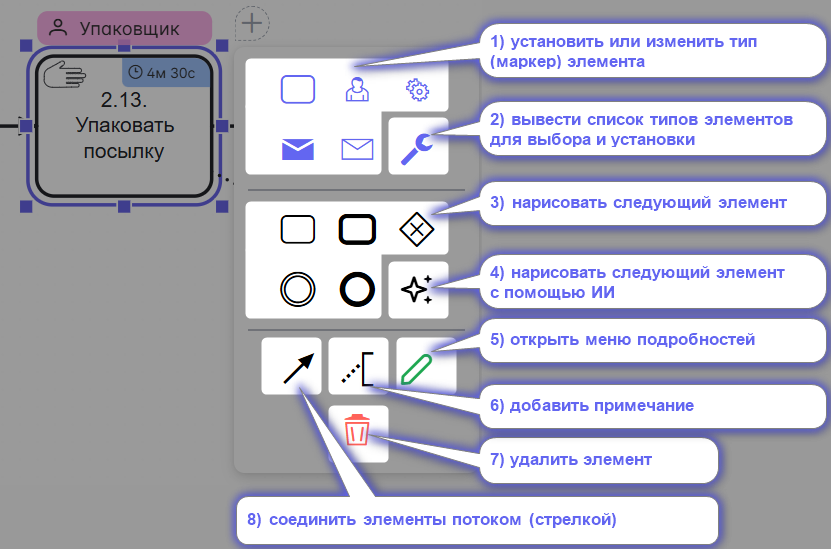Set element type to user task

click(x=357, y=89)
